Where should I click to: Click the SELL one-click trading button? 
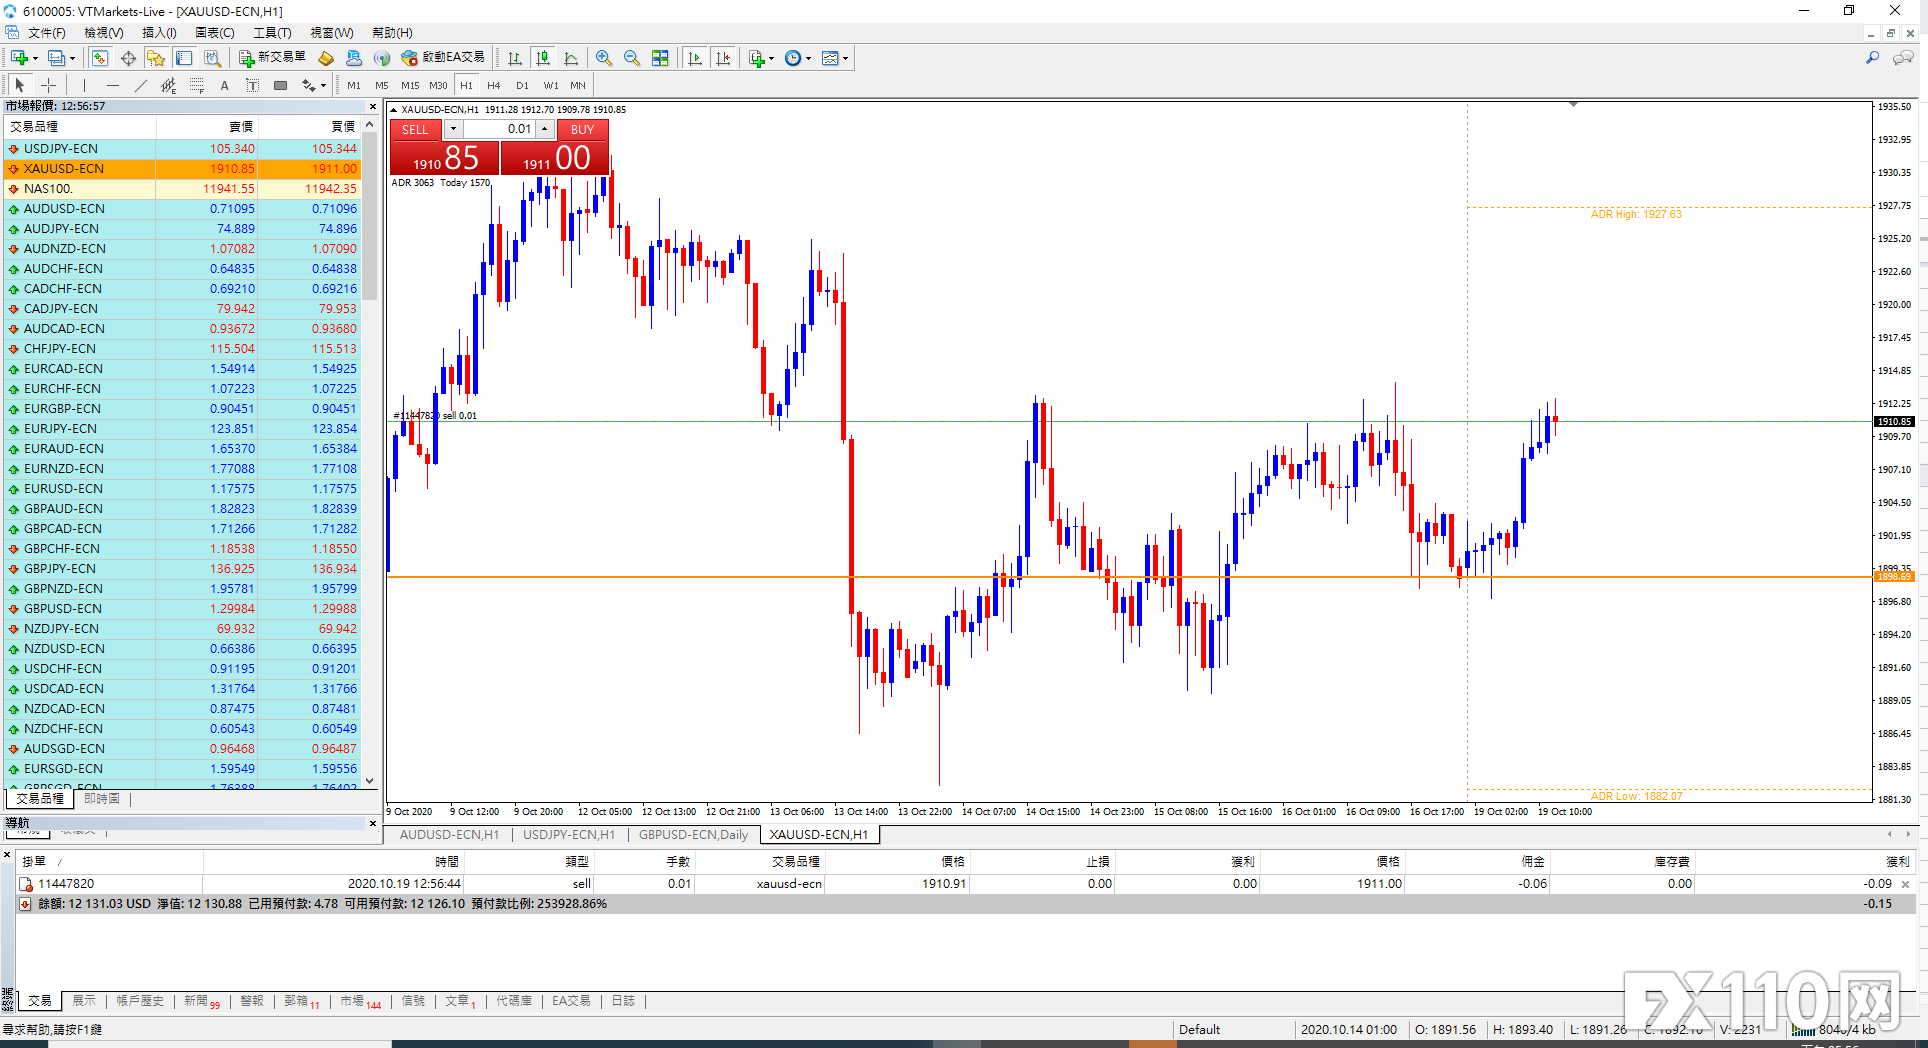(415, 130)
